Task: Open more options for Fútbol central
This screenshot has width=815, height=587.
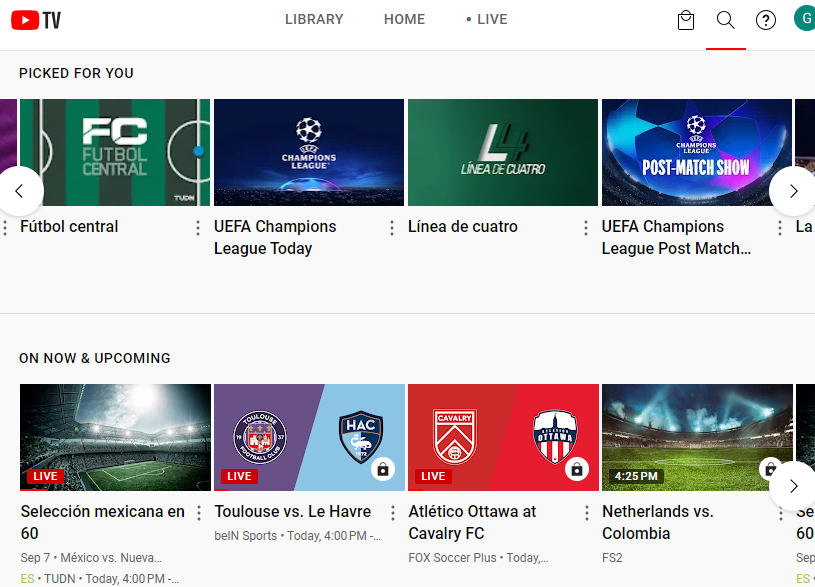Action: pyautogui.click(x=198, y=228)
